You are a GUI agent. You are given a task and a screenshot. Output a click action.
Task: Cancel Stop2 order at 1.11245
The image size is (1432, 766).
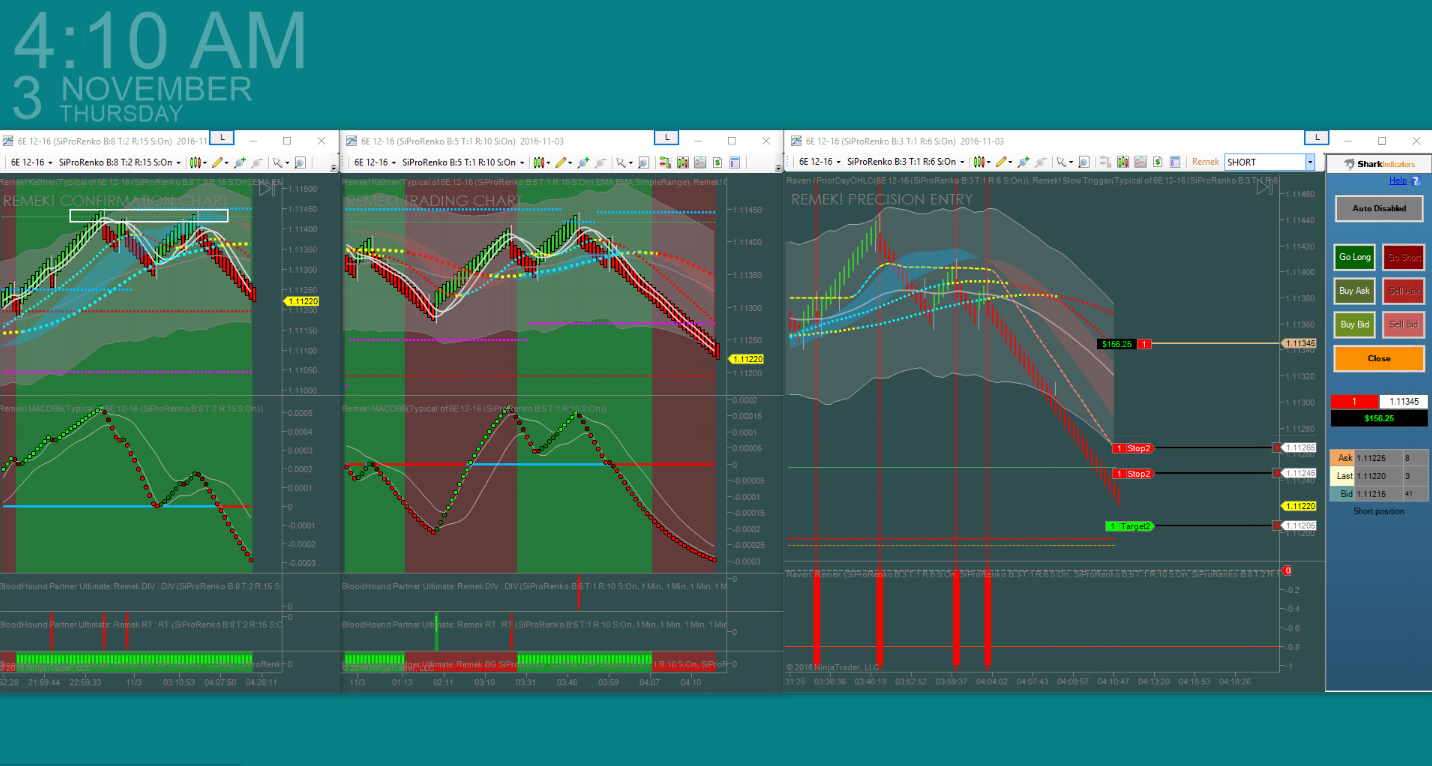[1276, 473]
